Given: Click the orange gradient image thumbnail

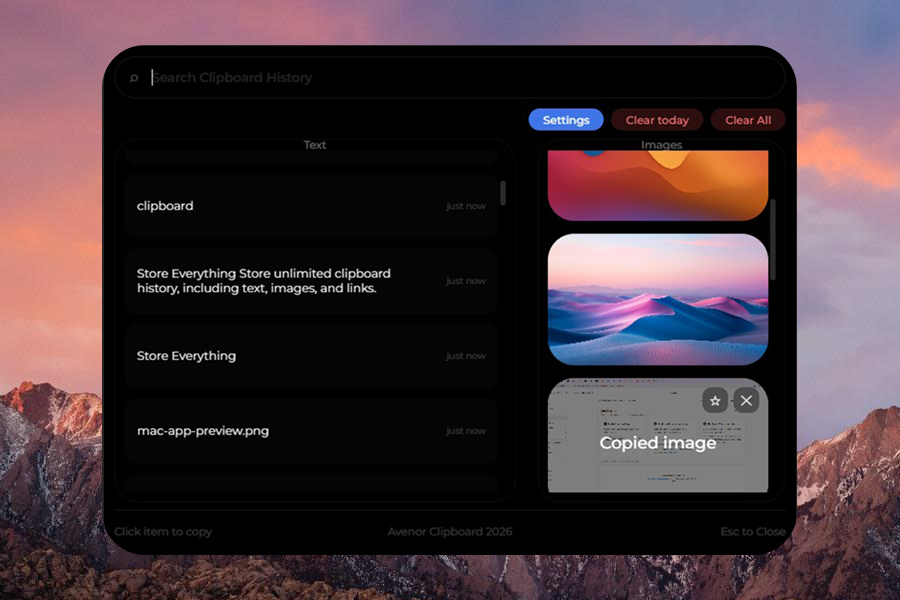Looking at the screenshot, I should (657, 185).
